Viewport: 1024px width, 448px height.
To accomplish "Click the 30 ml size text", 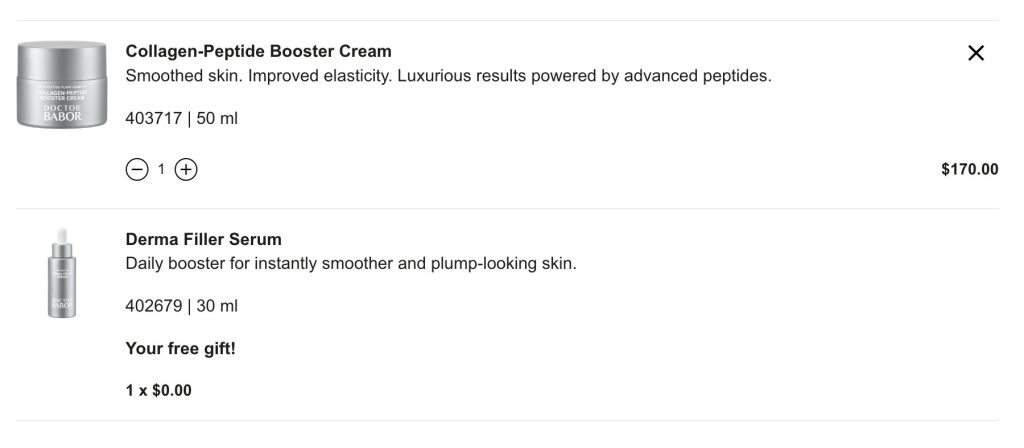I will pyautogui.click(x=217, y=306).
